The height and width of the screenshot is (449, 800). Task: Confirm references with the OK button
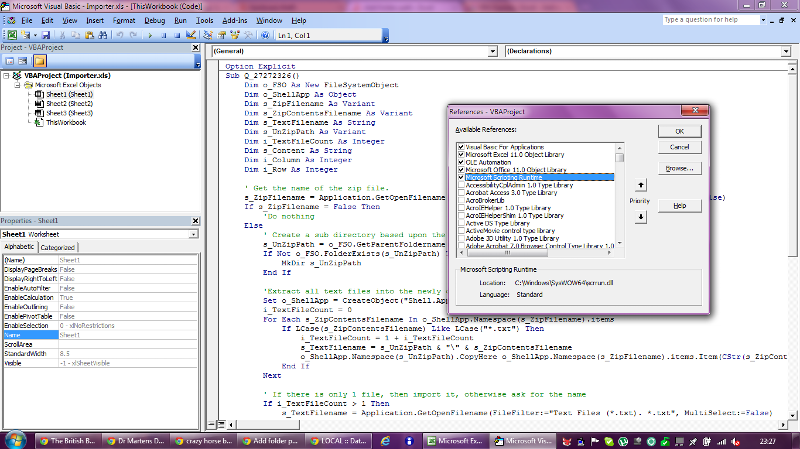click(680, 131)
